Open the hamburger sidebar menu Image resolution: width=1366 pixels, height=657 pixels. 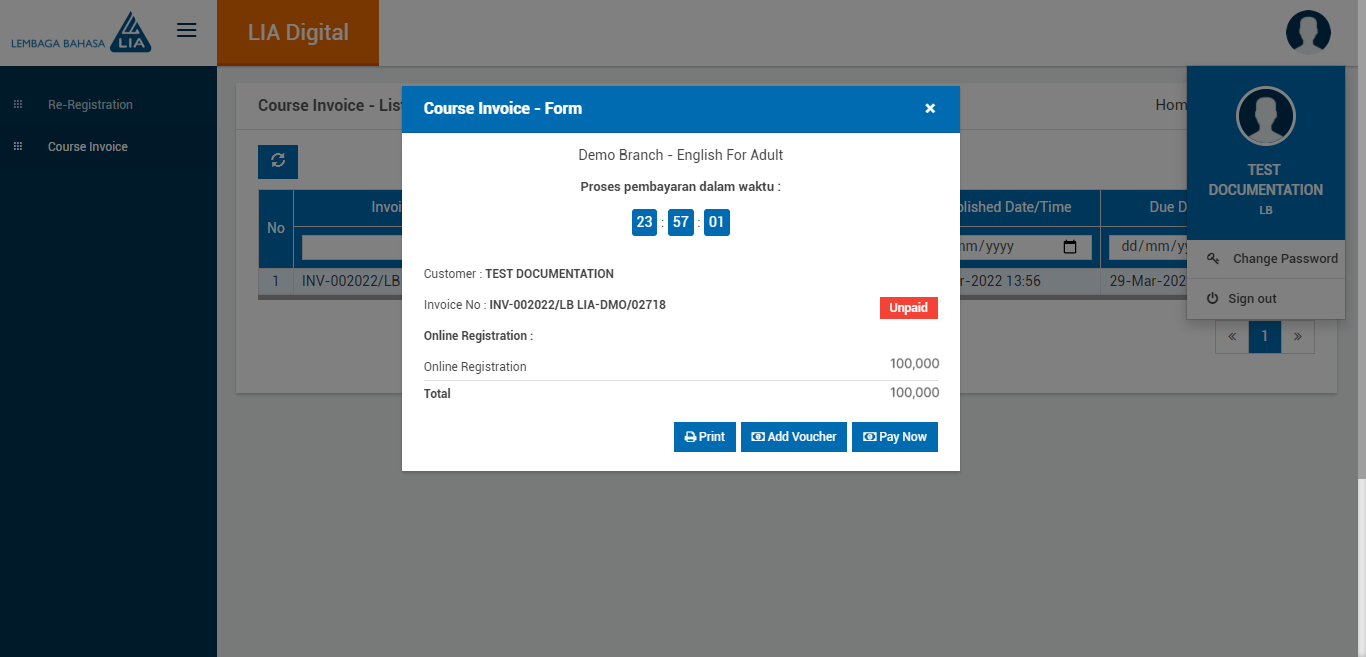pos(186,30)
